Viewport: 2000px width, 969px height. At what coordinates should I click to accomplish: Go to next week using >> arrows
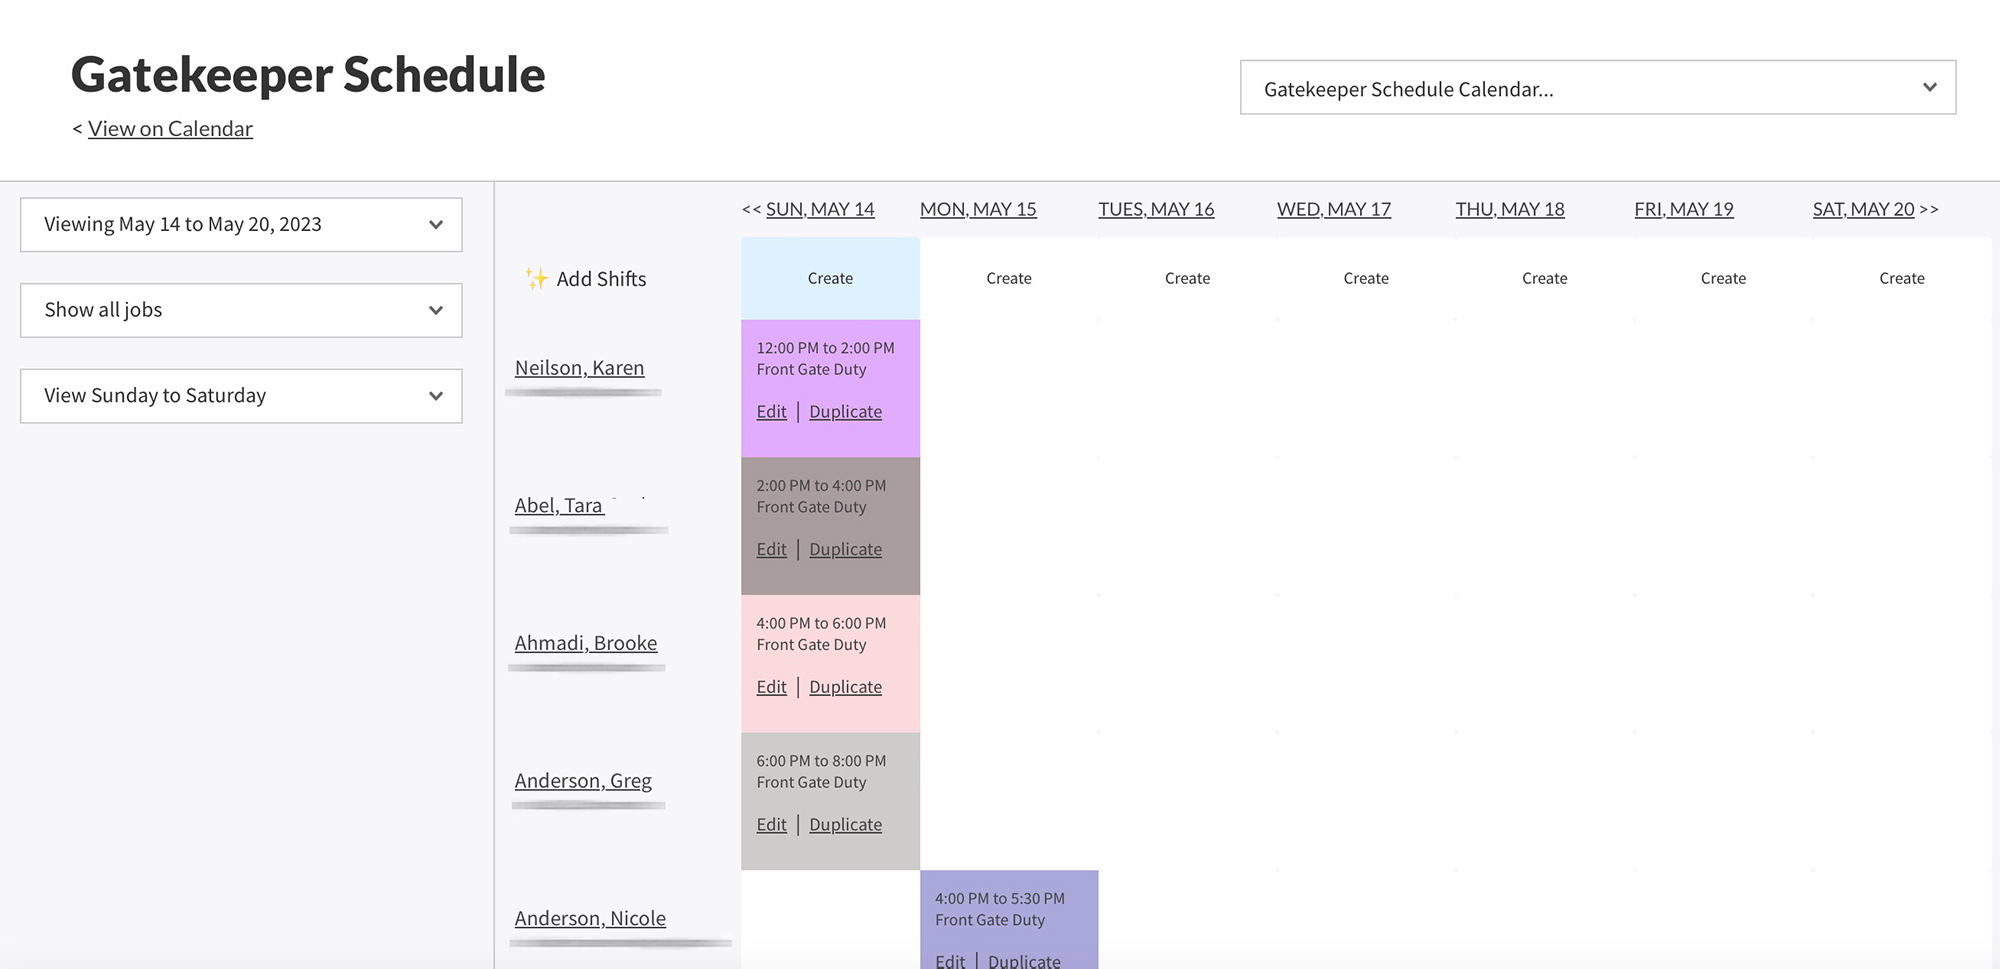(x=1929, y=210)
